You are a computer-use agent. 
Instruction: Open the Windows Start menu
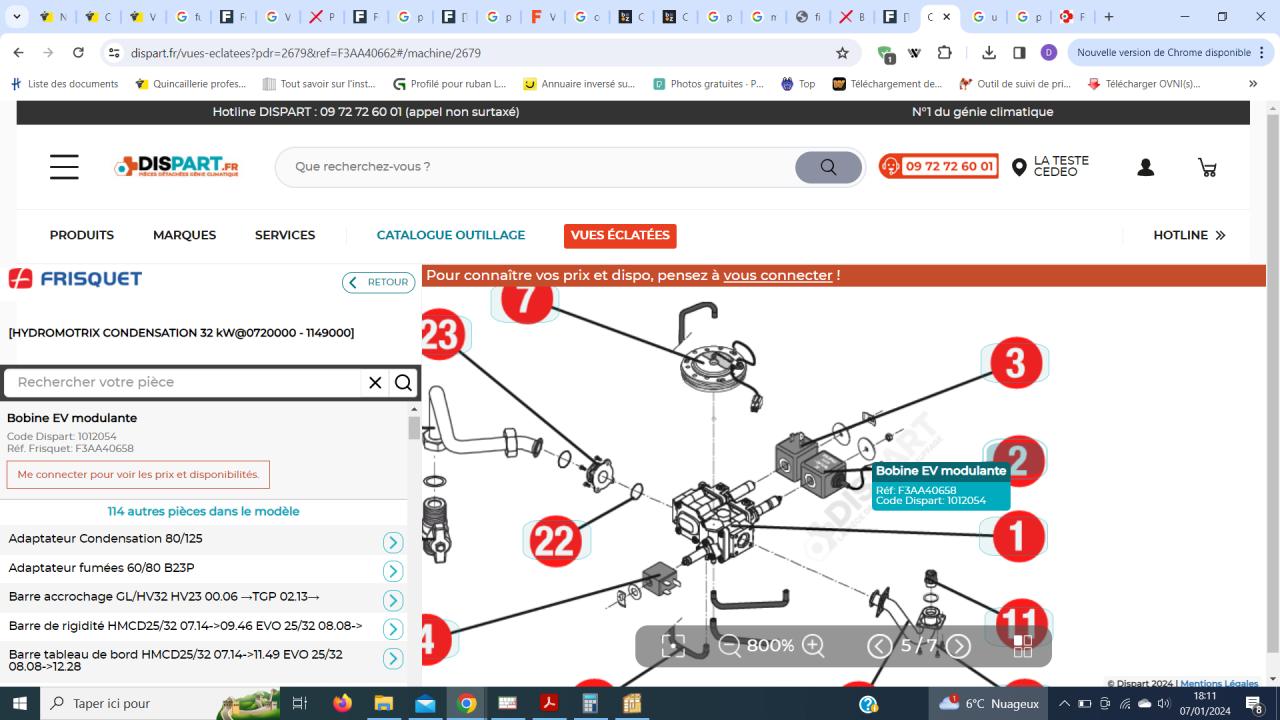tap(20, 703)
